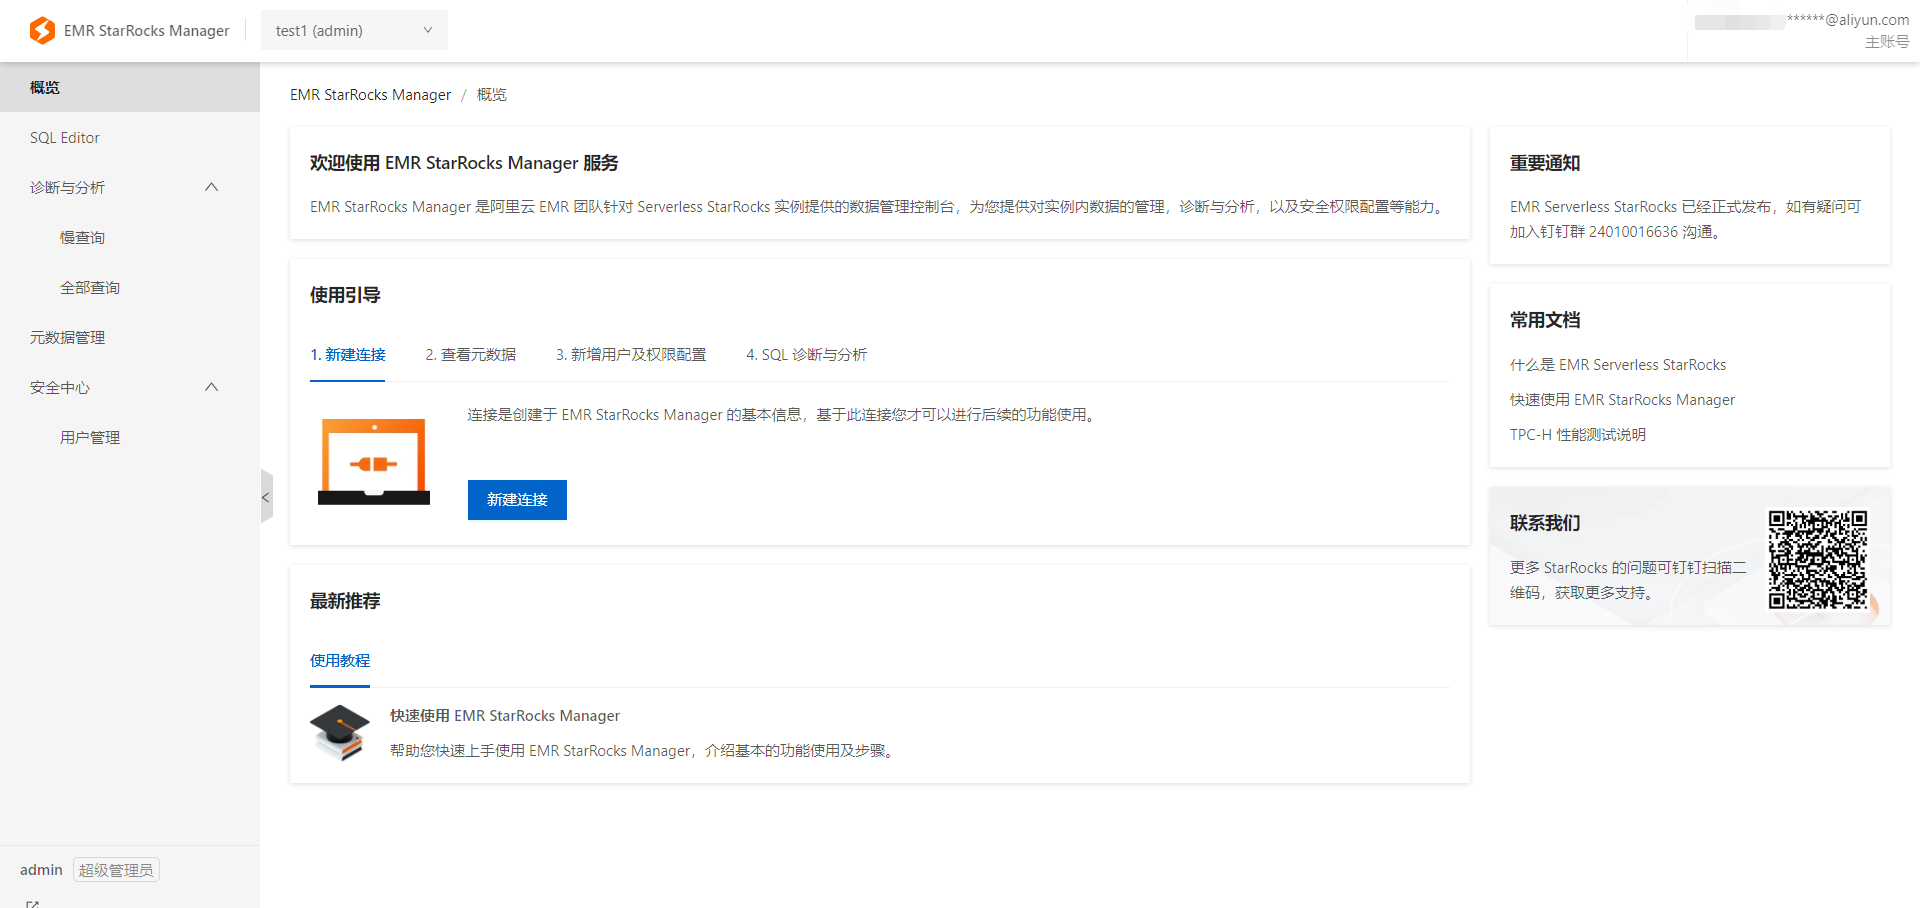
Task: Switch to the 2. 查看元数据 tab
Action: 470,355
